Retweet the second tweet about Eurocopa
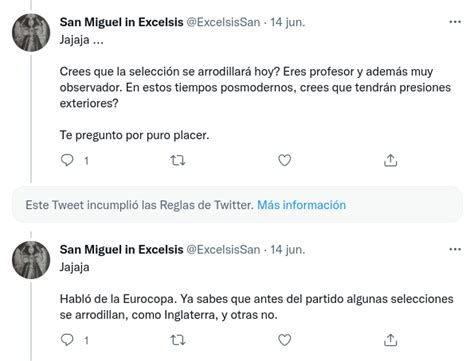Image resolution: width=474 pixels, height=361 pixels. [x=178, y=340]
